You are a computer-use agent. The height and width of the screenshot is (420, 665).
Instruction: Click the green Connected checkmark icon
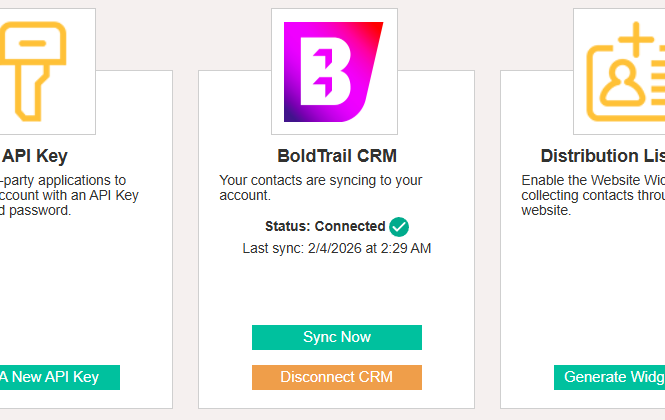(x=399, y=227)
